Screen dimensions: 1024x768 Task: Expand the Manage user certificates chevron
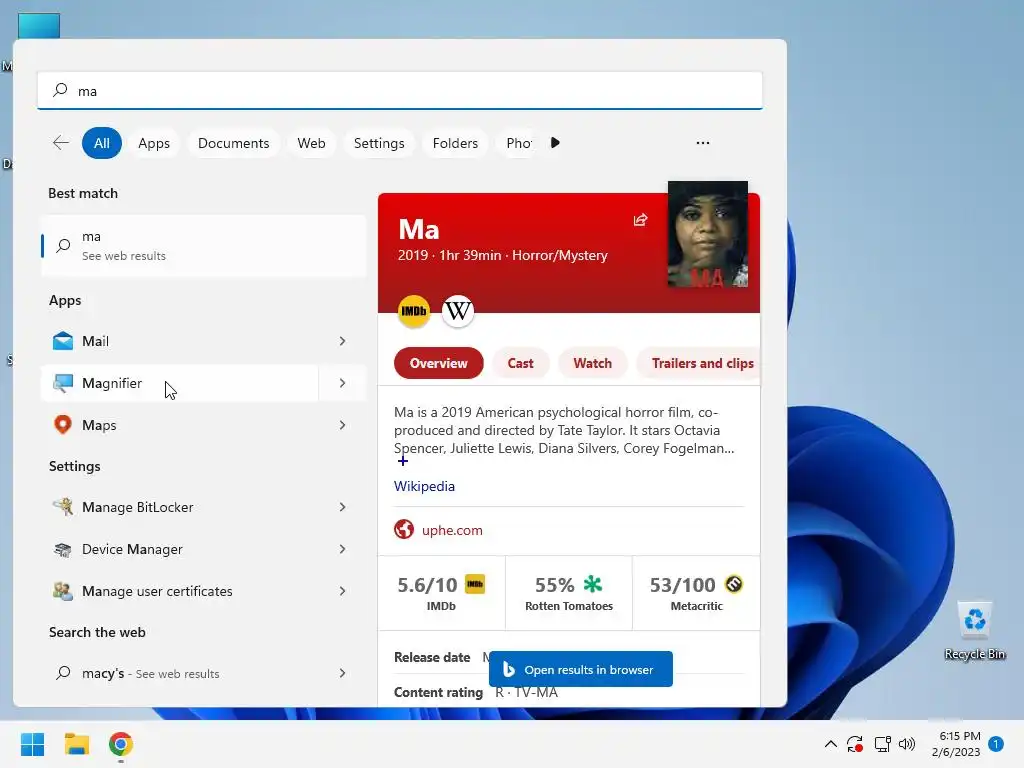coord(342,591)
